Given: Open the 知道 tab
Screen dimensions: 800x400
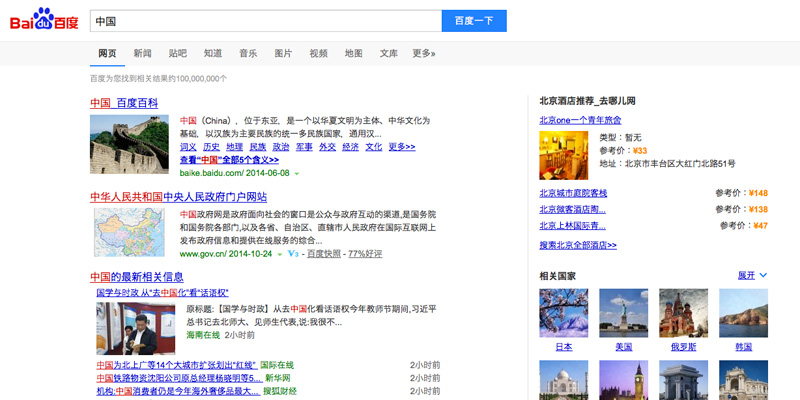Looking at the screenshot, I should 213,53.
